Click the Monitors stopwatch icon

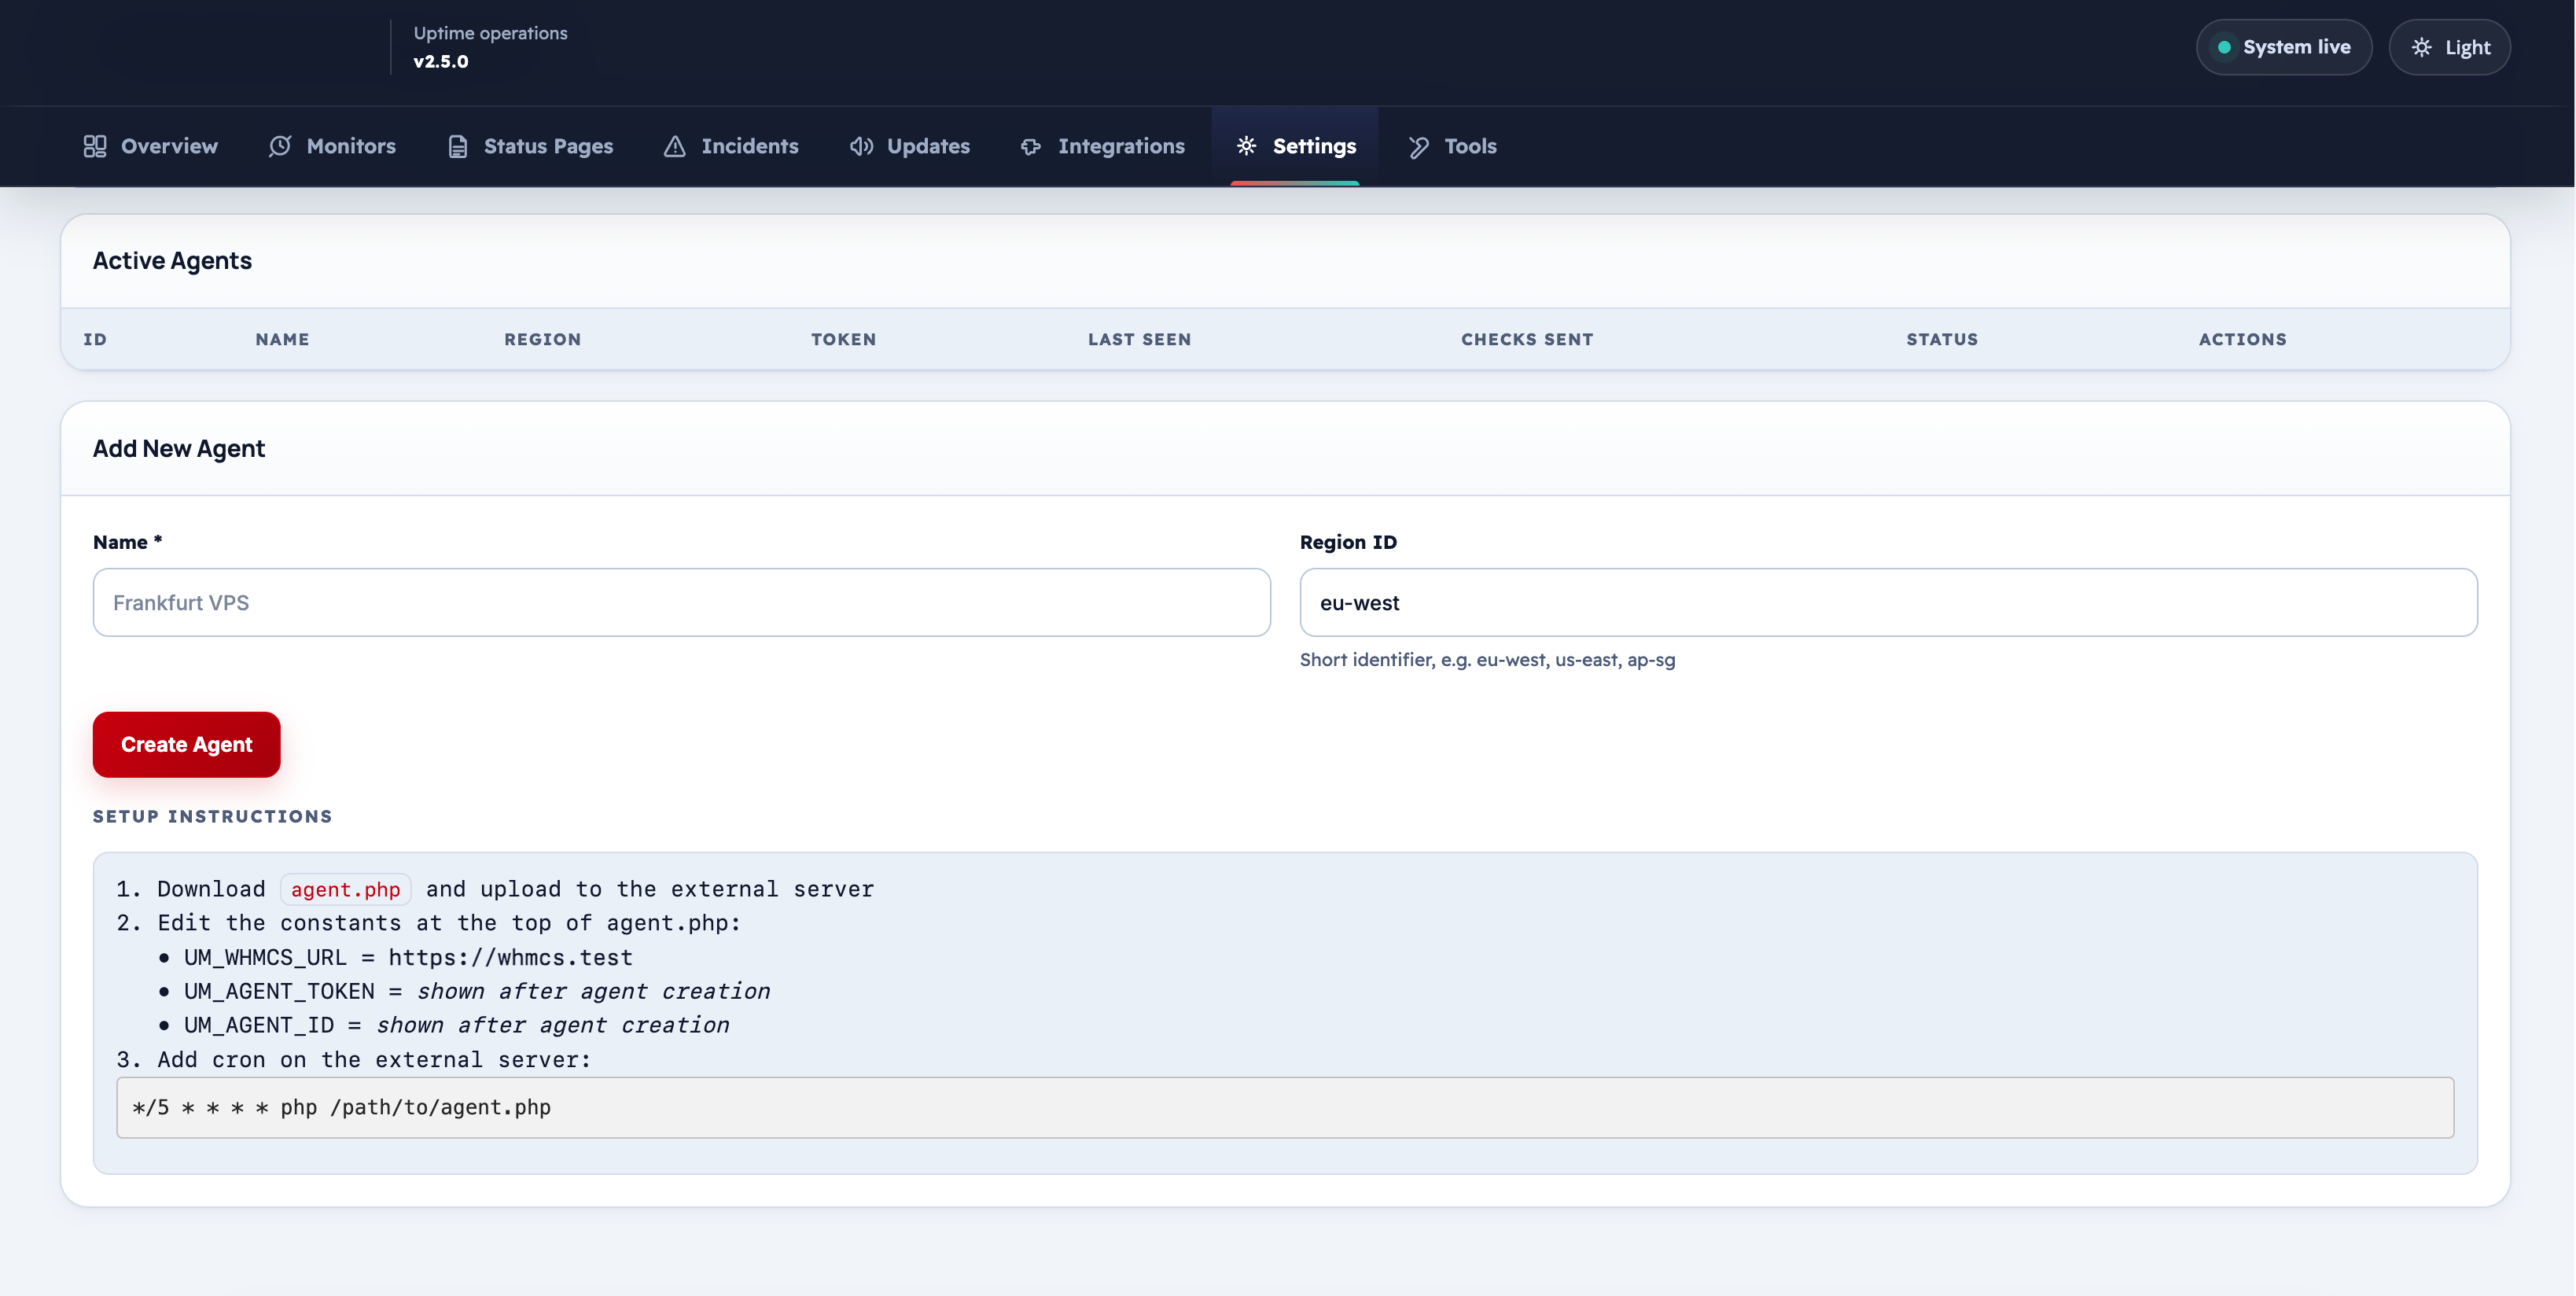(x=280, y=146)
